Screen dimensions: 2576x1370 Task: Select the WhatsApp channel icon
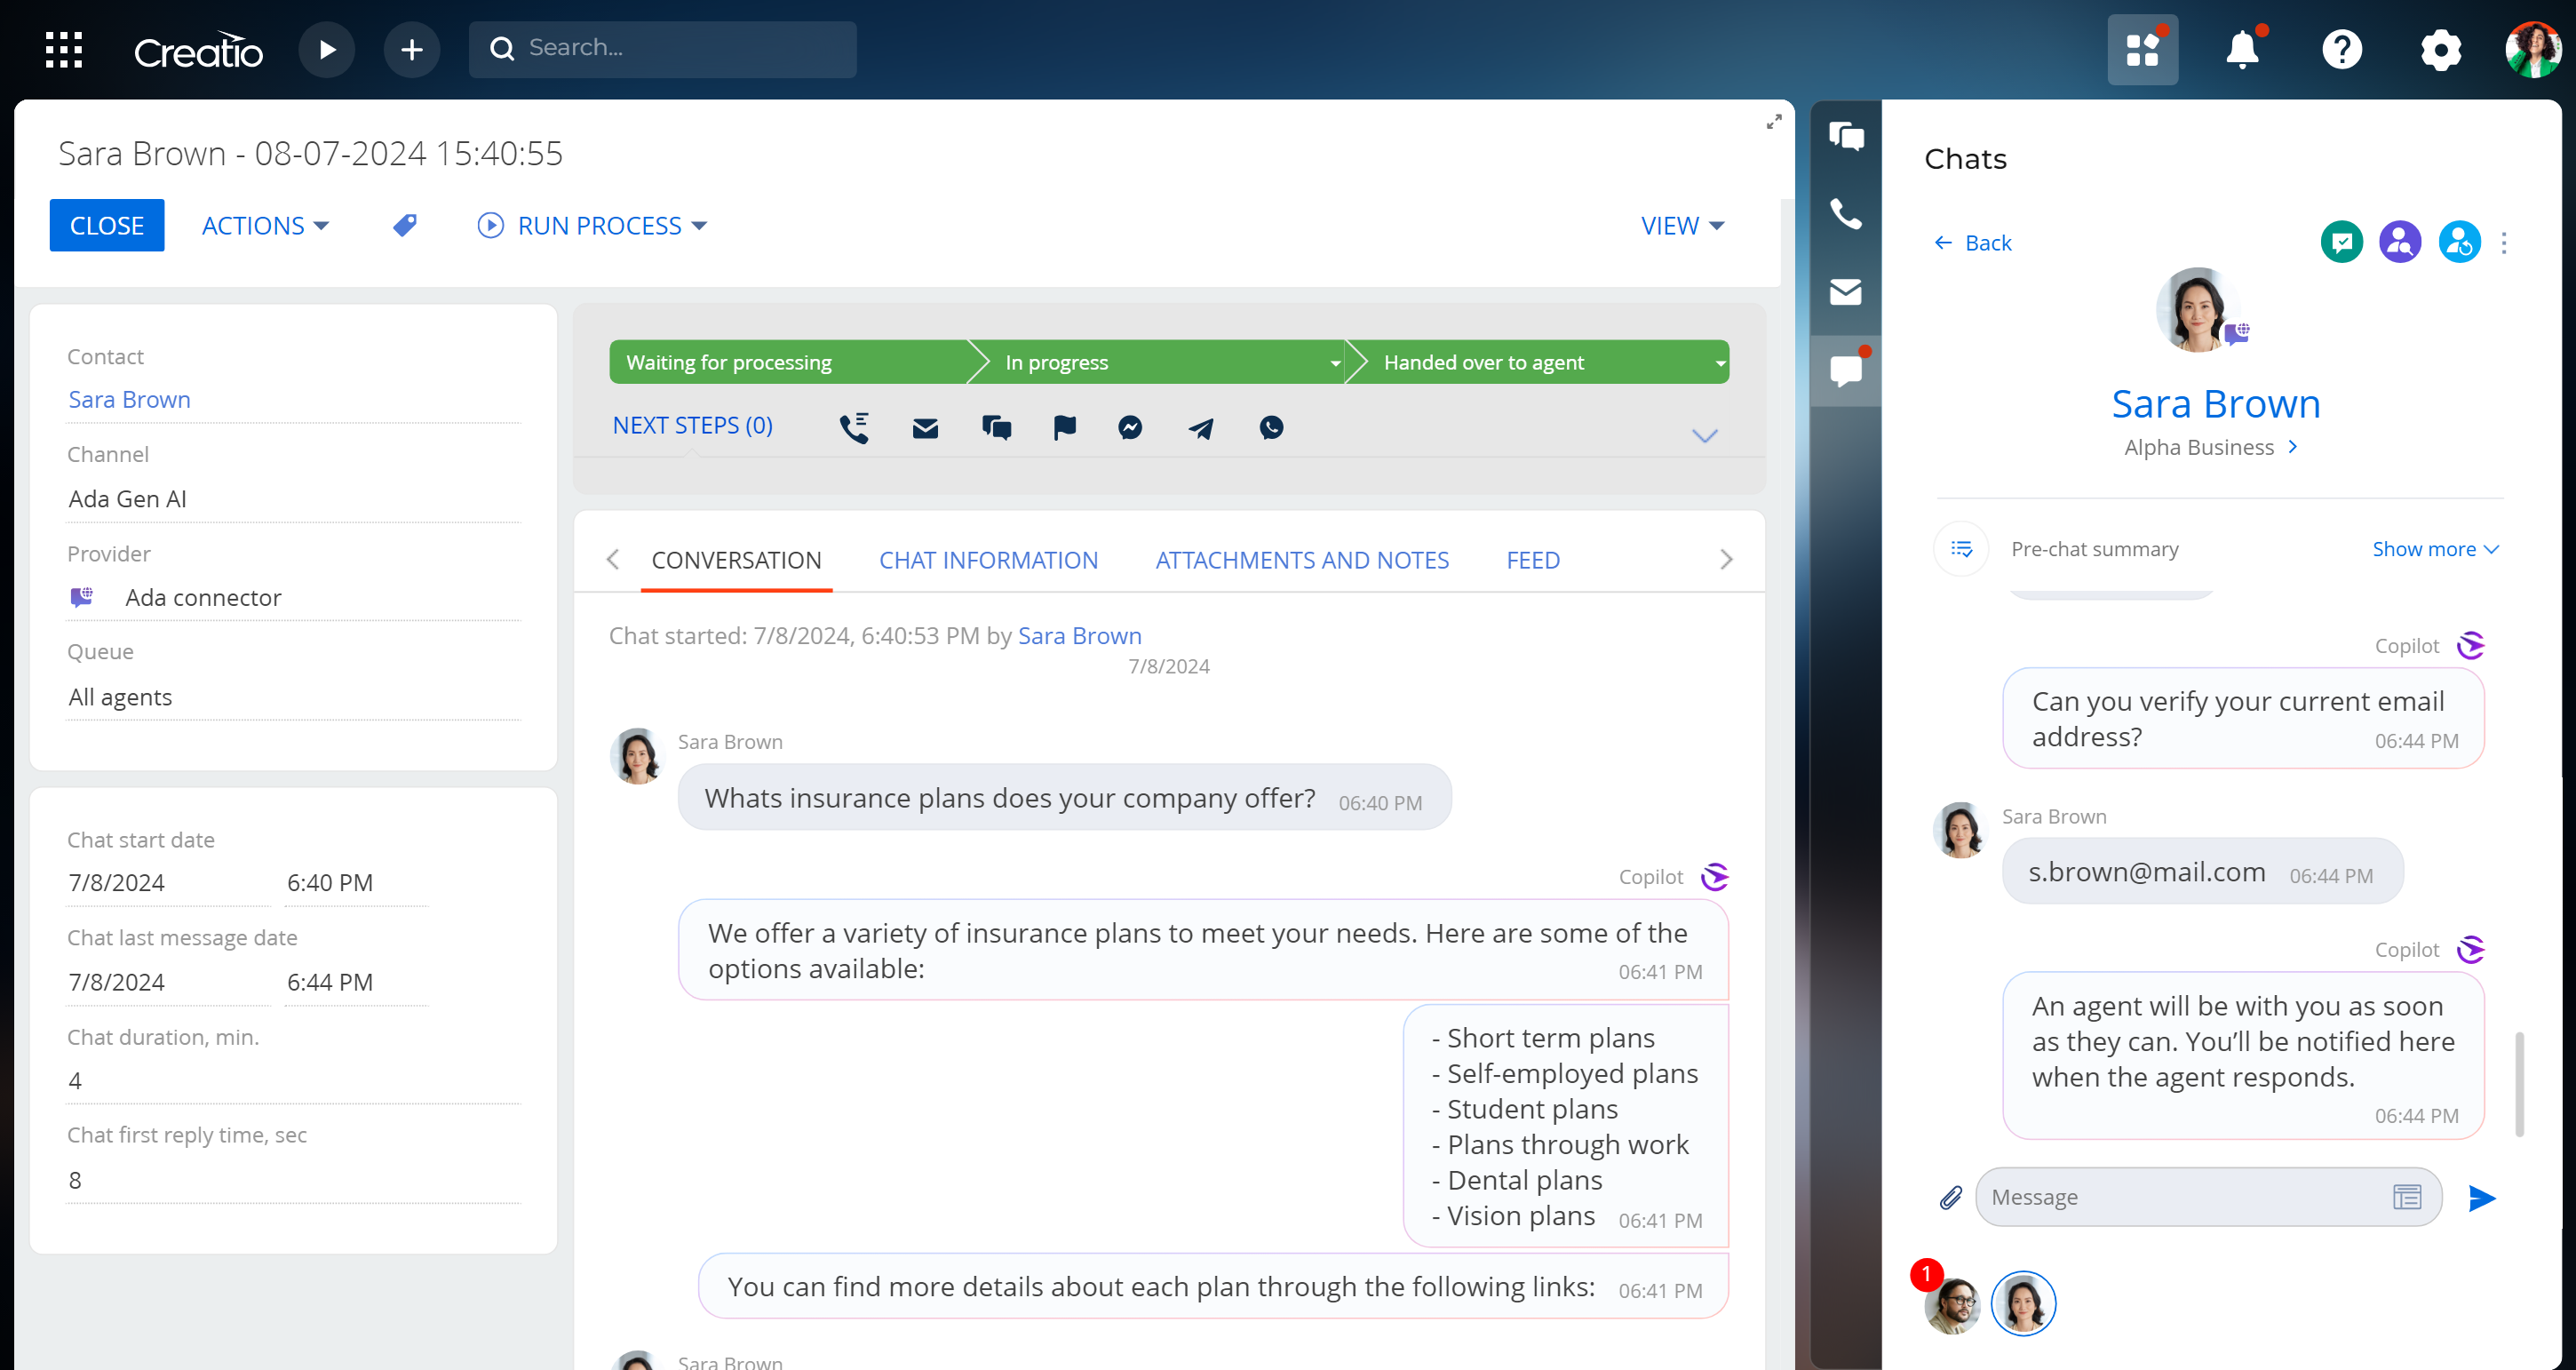click(x=1270, y=428)
